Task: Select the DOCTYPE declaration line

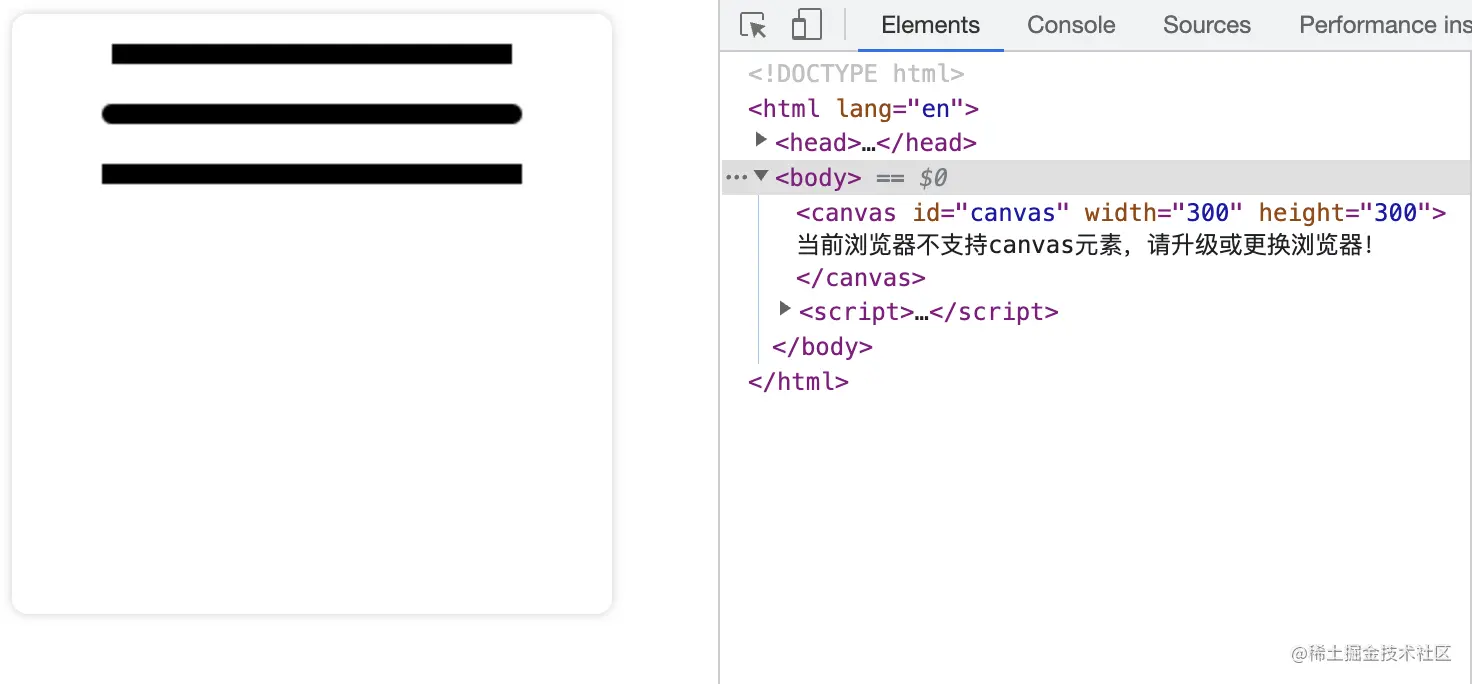Action: [855, 72]
